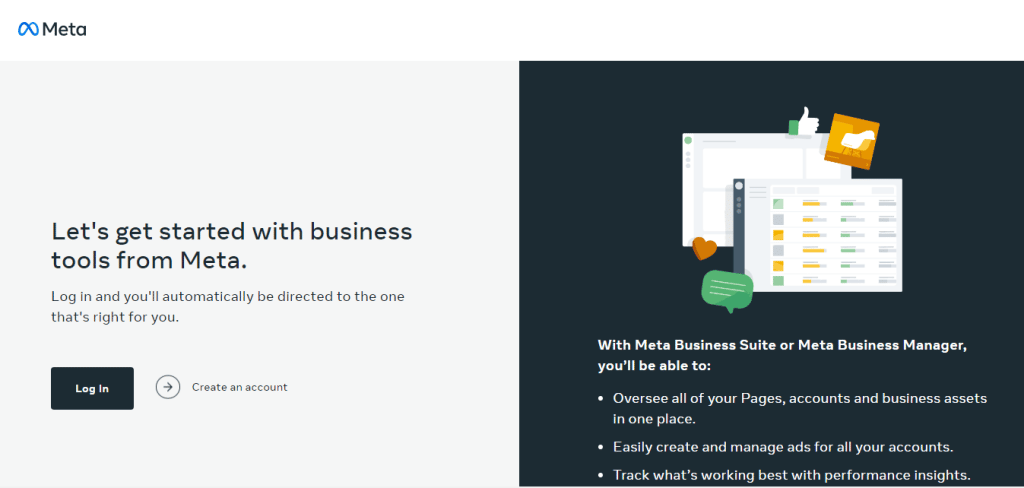Click the Log In button
The image size is (1024, 488).
tap(92, 388)
